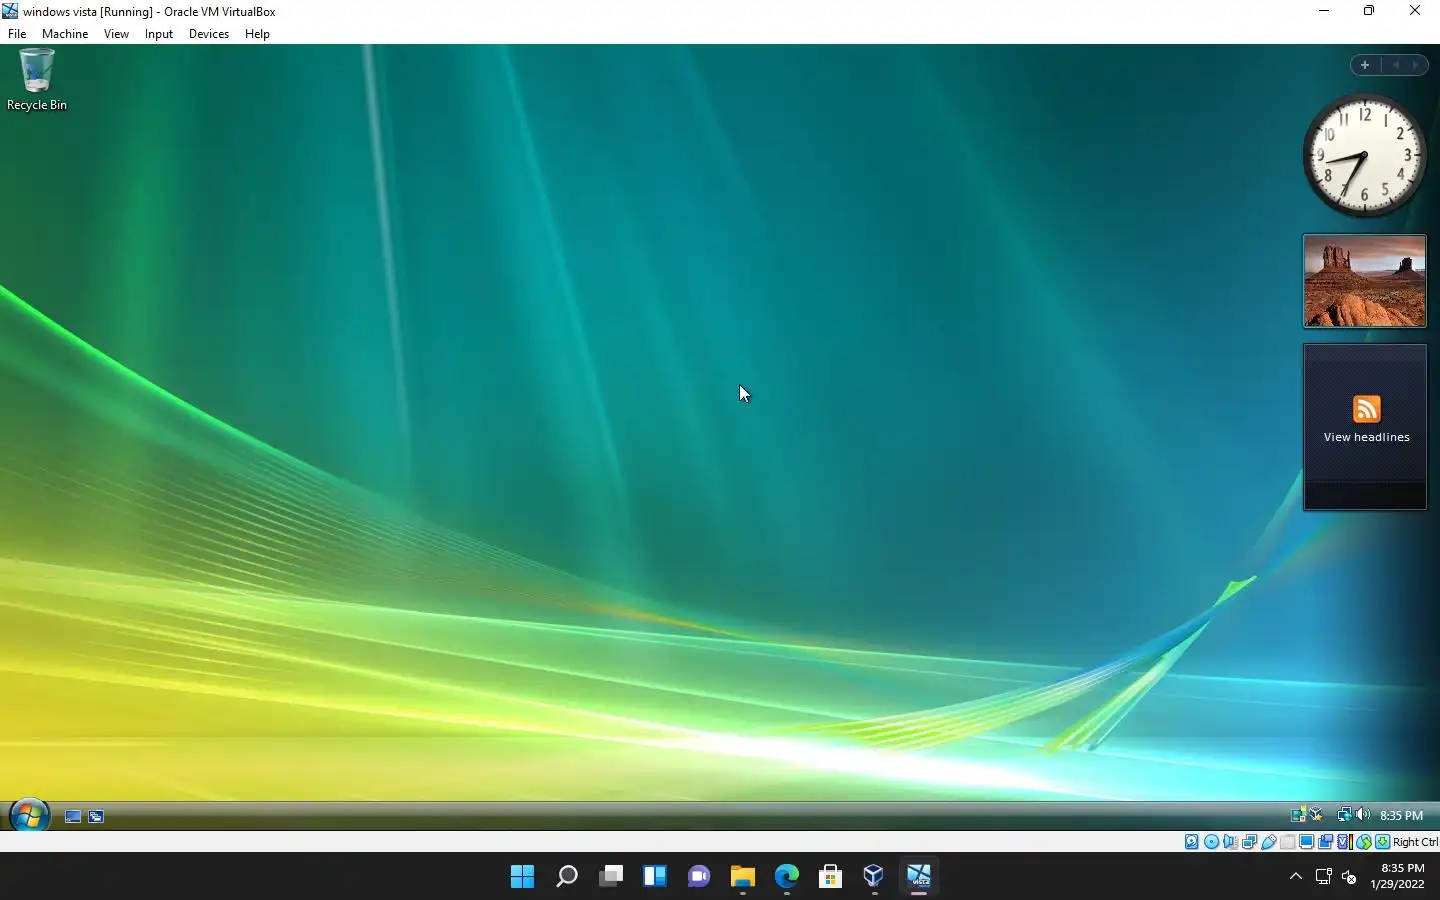Image resolution: width=1440 pixels, height=900 pixels.
Task: Click the Vista taskbar clock 8:35 PM
Action: [x=1401, y=815]
